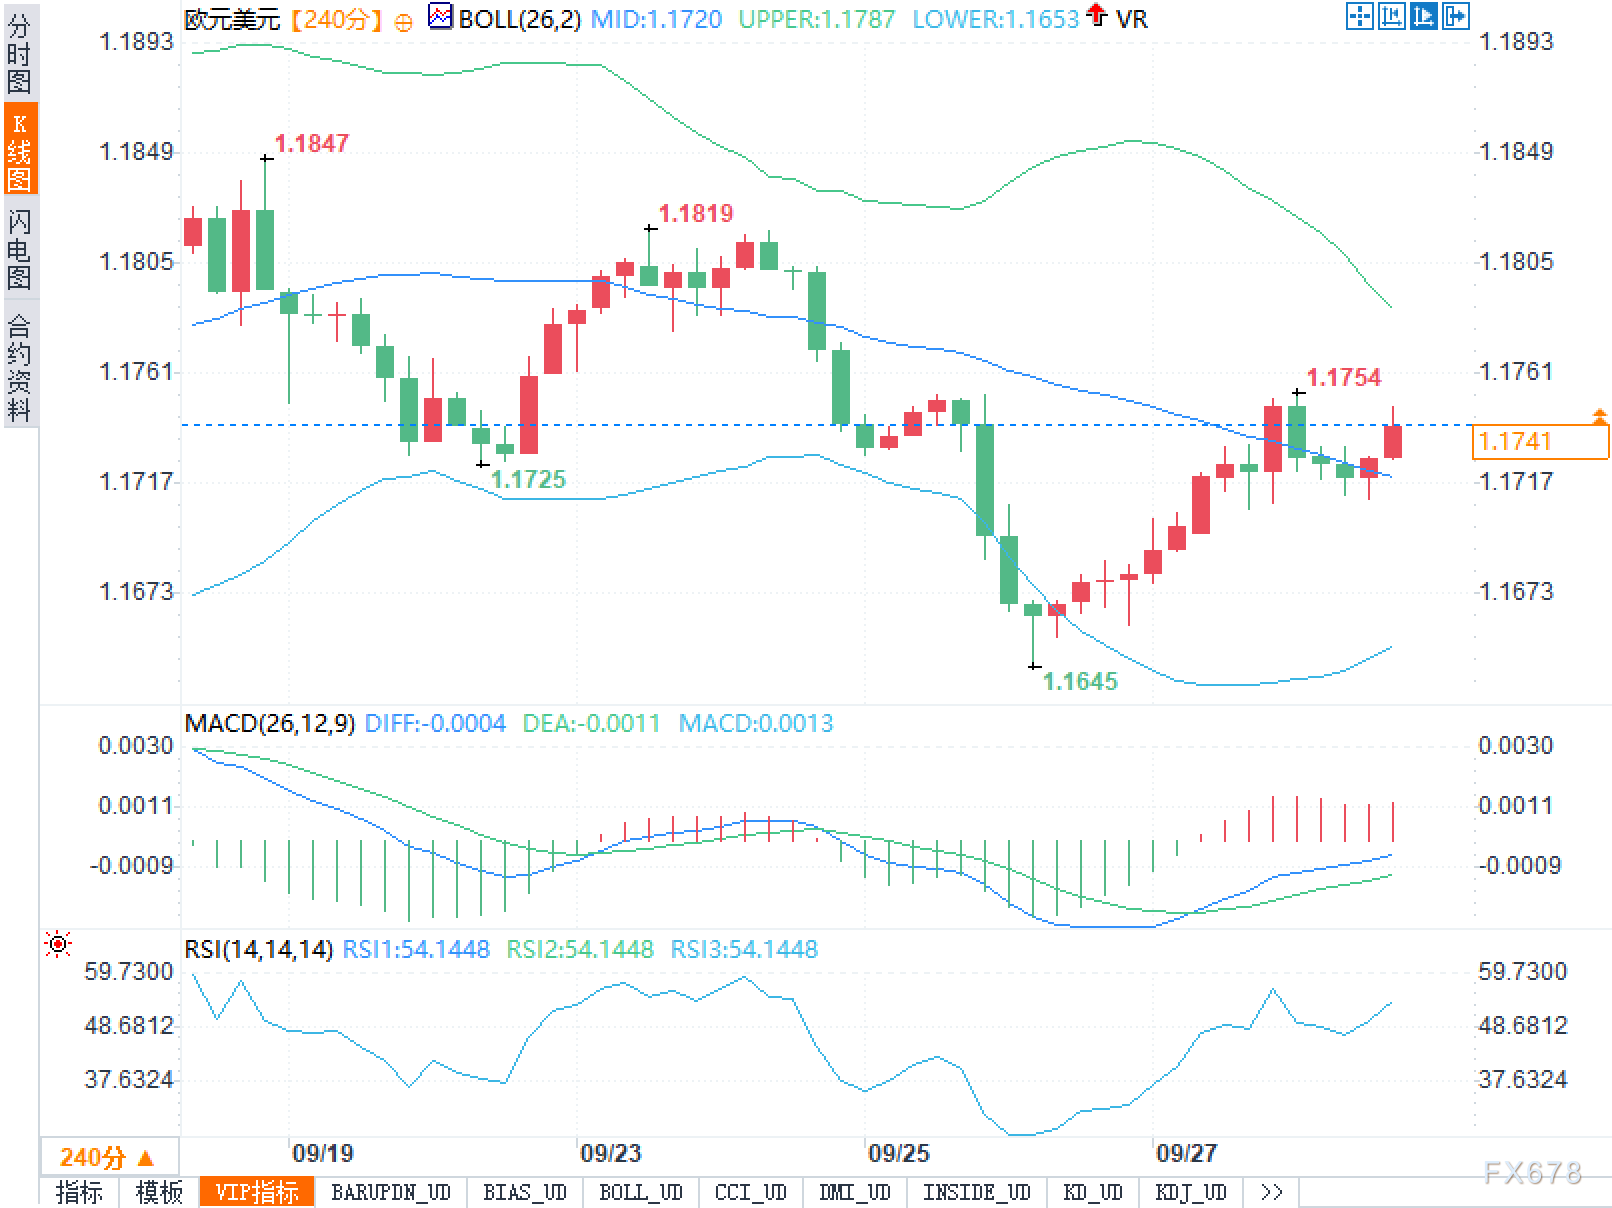
Task: Select the first grid layout icon top-right
Action: coord(1359,16)
